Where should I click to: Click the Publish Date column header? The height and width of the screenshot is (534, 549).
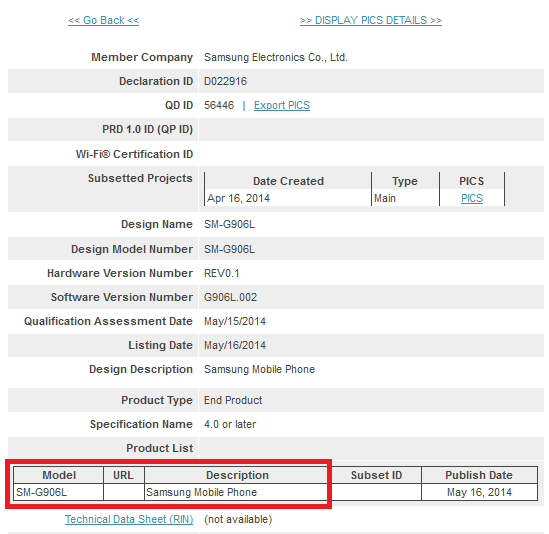pyautogui.click(x=479, y=475)
